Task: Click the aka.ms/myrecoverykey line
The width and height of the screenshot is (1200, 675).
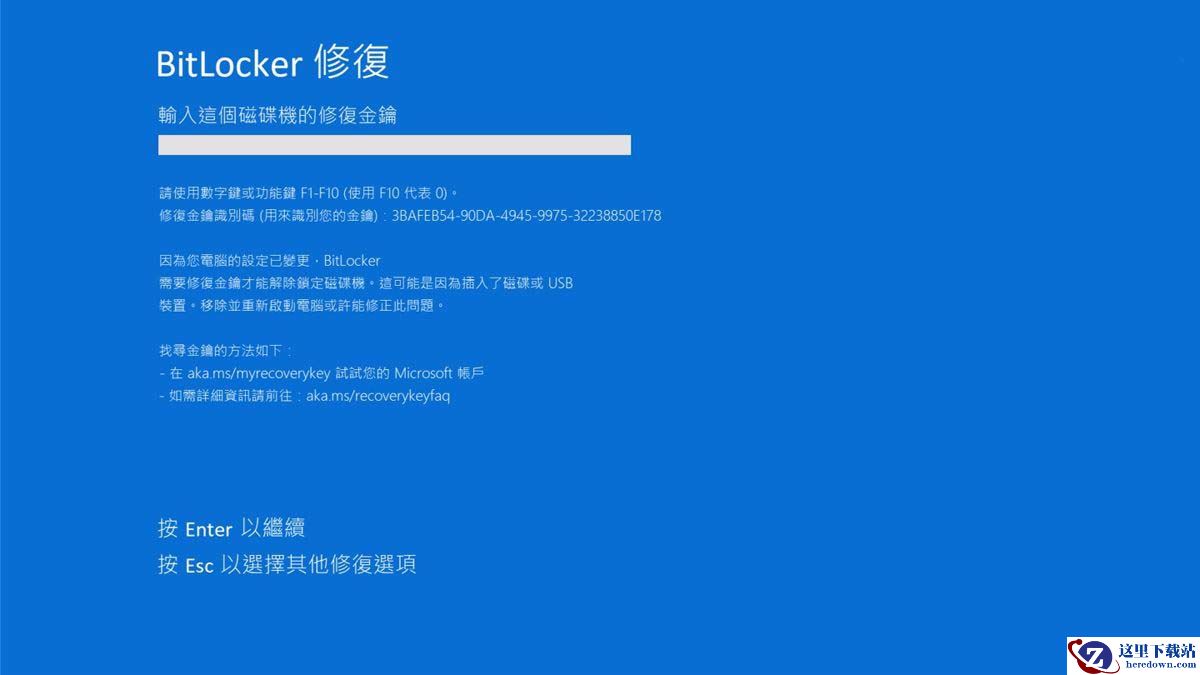Action: [x=322, y=373]
